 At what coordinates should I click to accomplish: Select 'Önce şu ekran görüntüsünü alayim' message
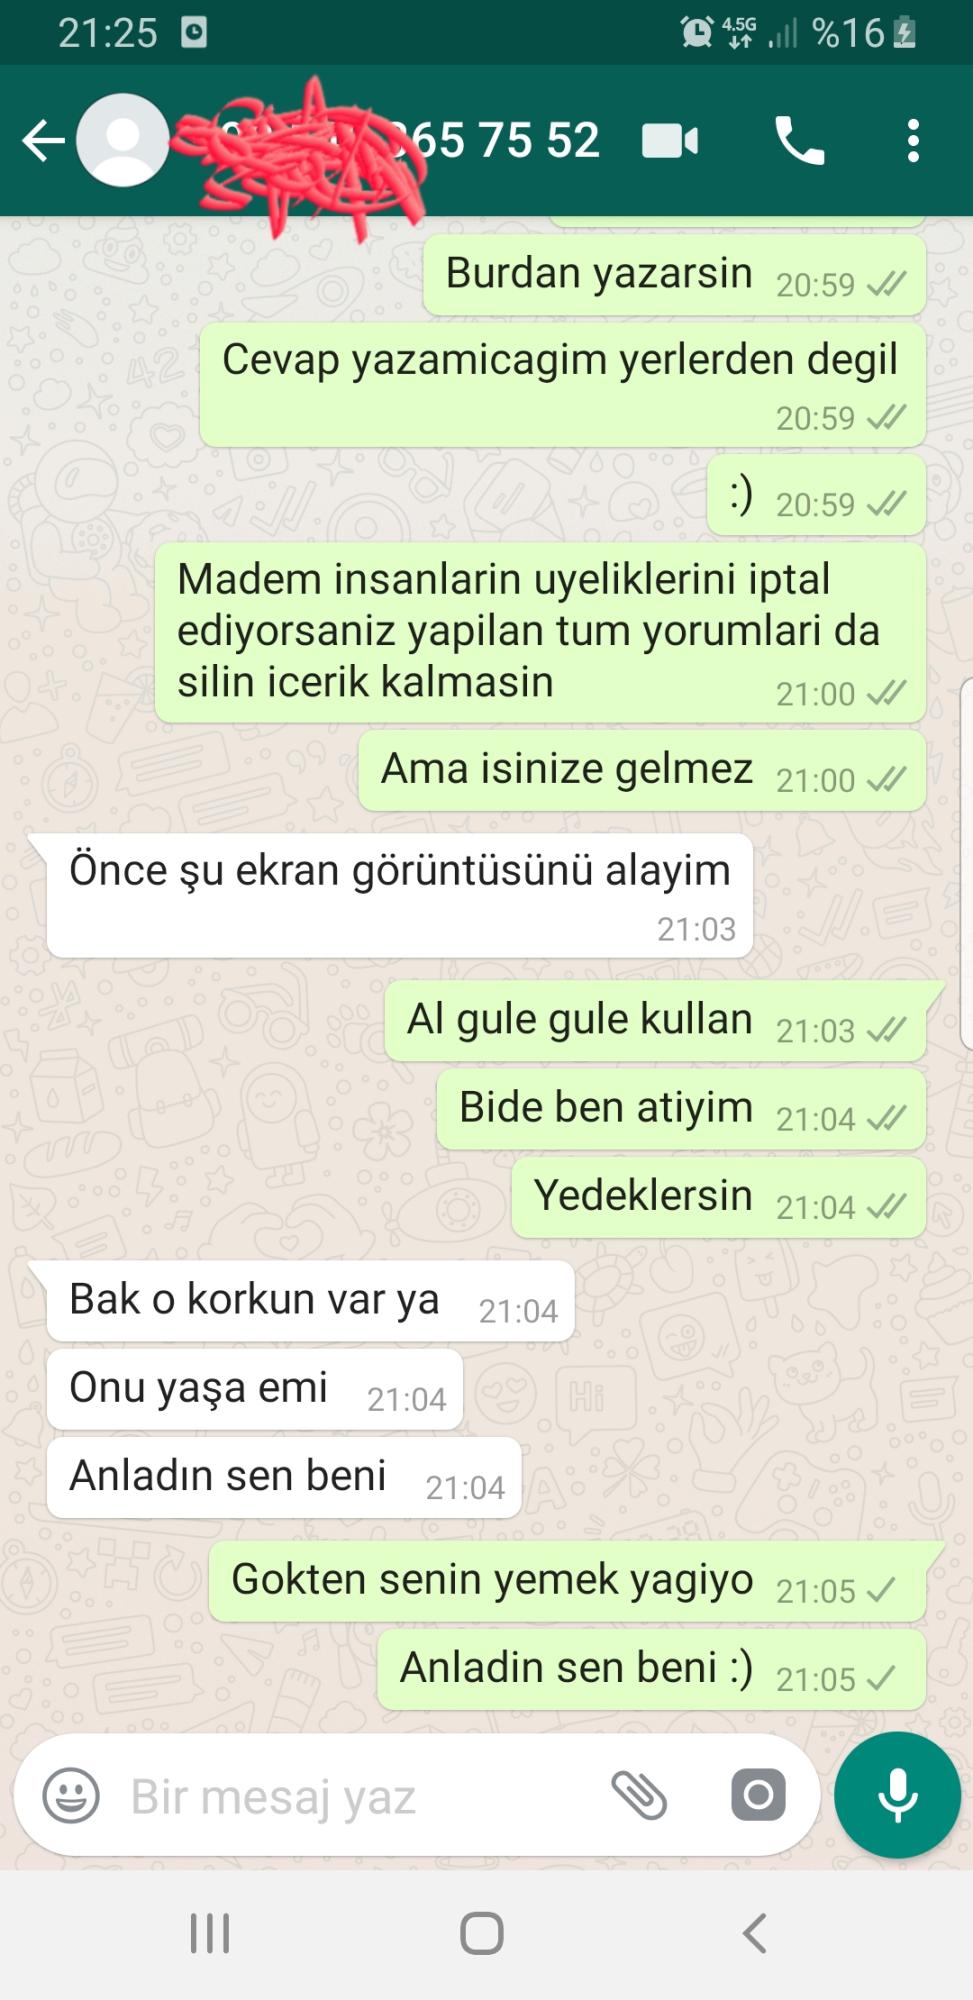click(x=400, y=895)
